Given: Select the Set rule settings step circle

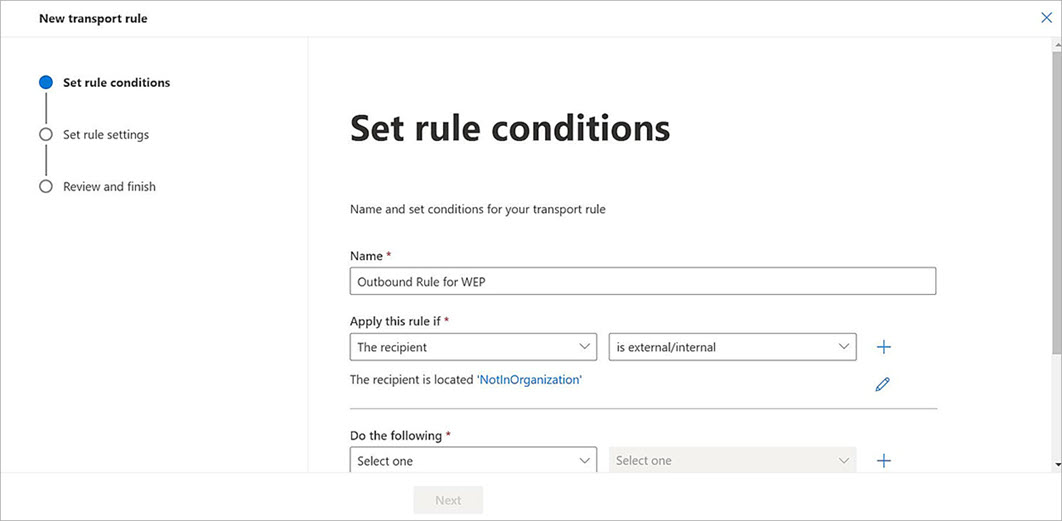Looking at the screenshot, I should point(46,135).
